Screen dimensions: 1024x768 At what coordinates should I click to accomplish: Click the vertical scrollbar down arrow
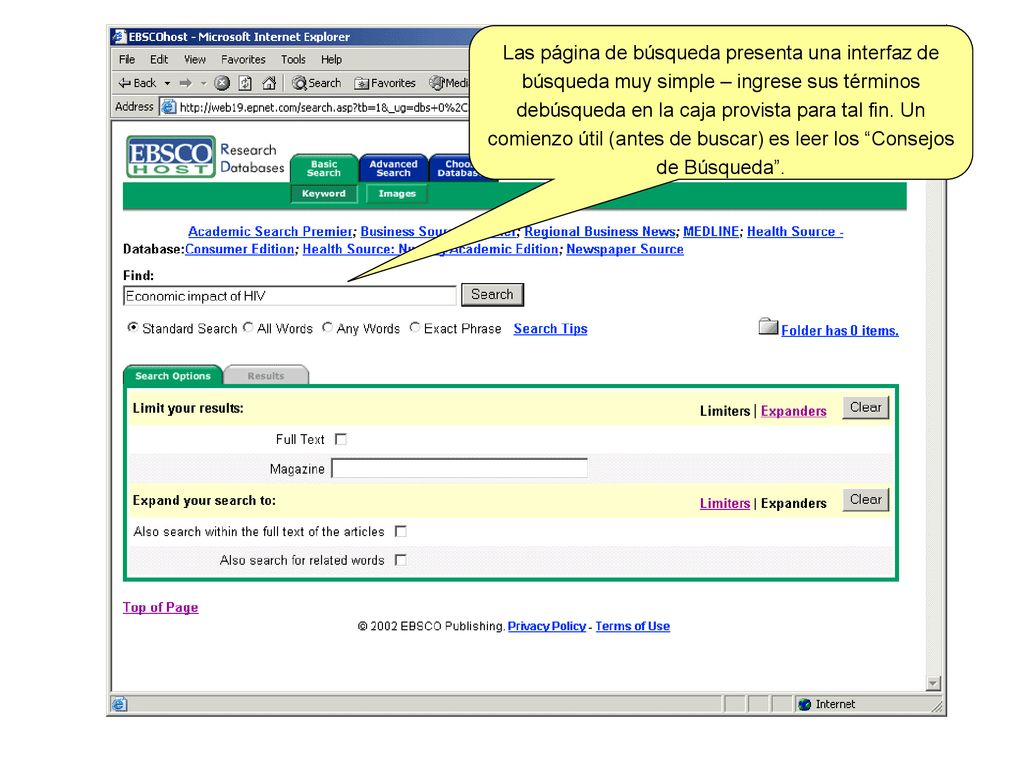click(933, 683)
